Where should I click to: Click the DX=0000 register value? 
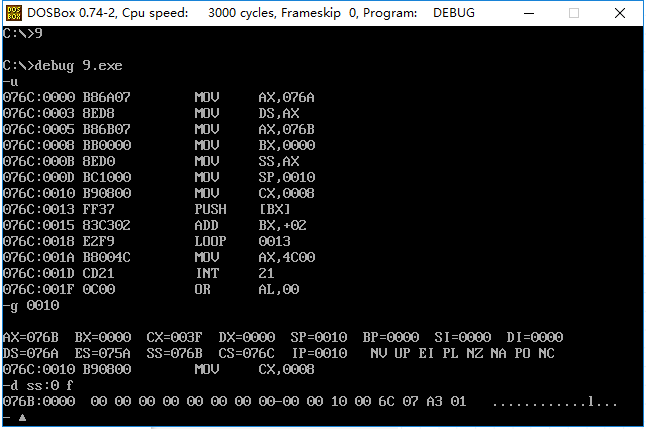[x=247, y=338]
